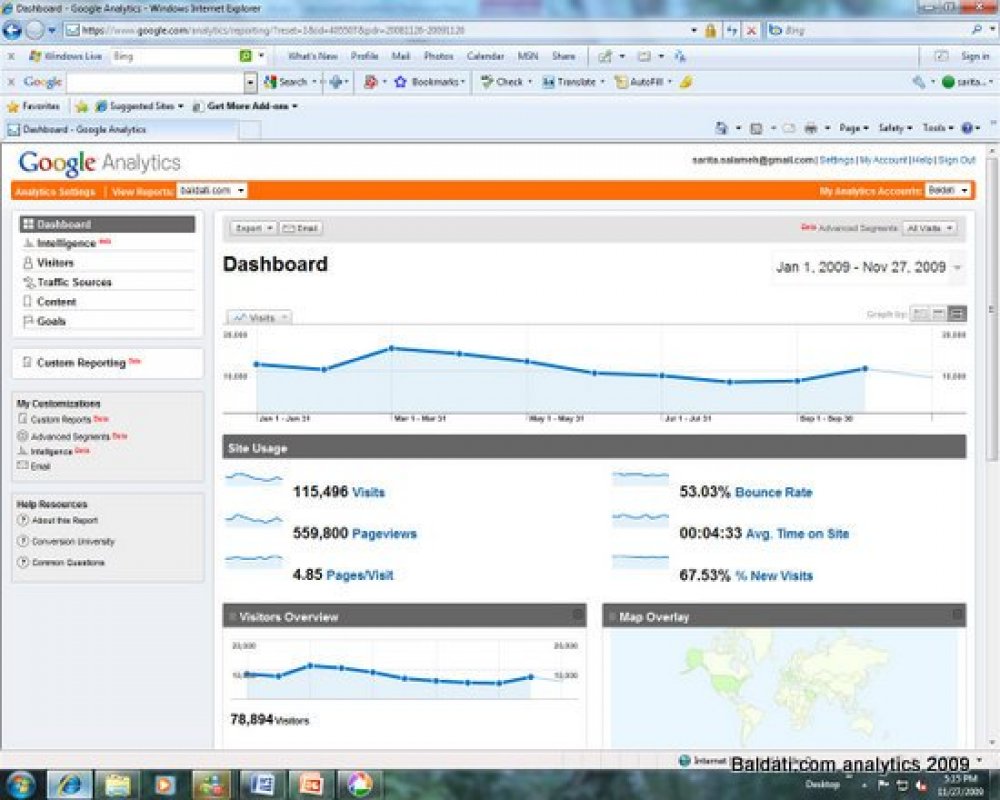Screen dimensions: 1000x800
Task: Open Custom Reporting in sidebar
Action: 81,362
